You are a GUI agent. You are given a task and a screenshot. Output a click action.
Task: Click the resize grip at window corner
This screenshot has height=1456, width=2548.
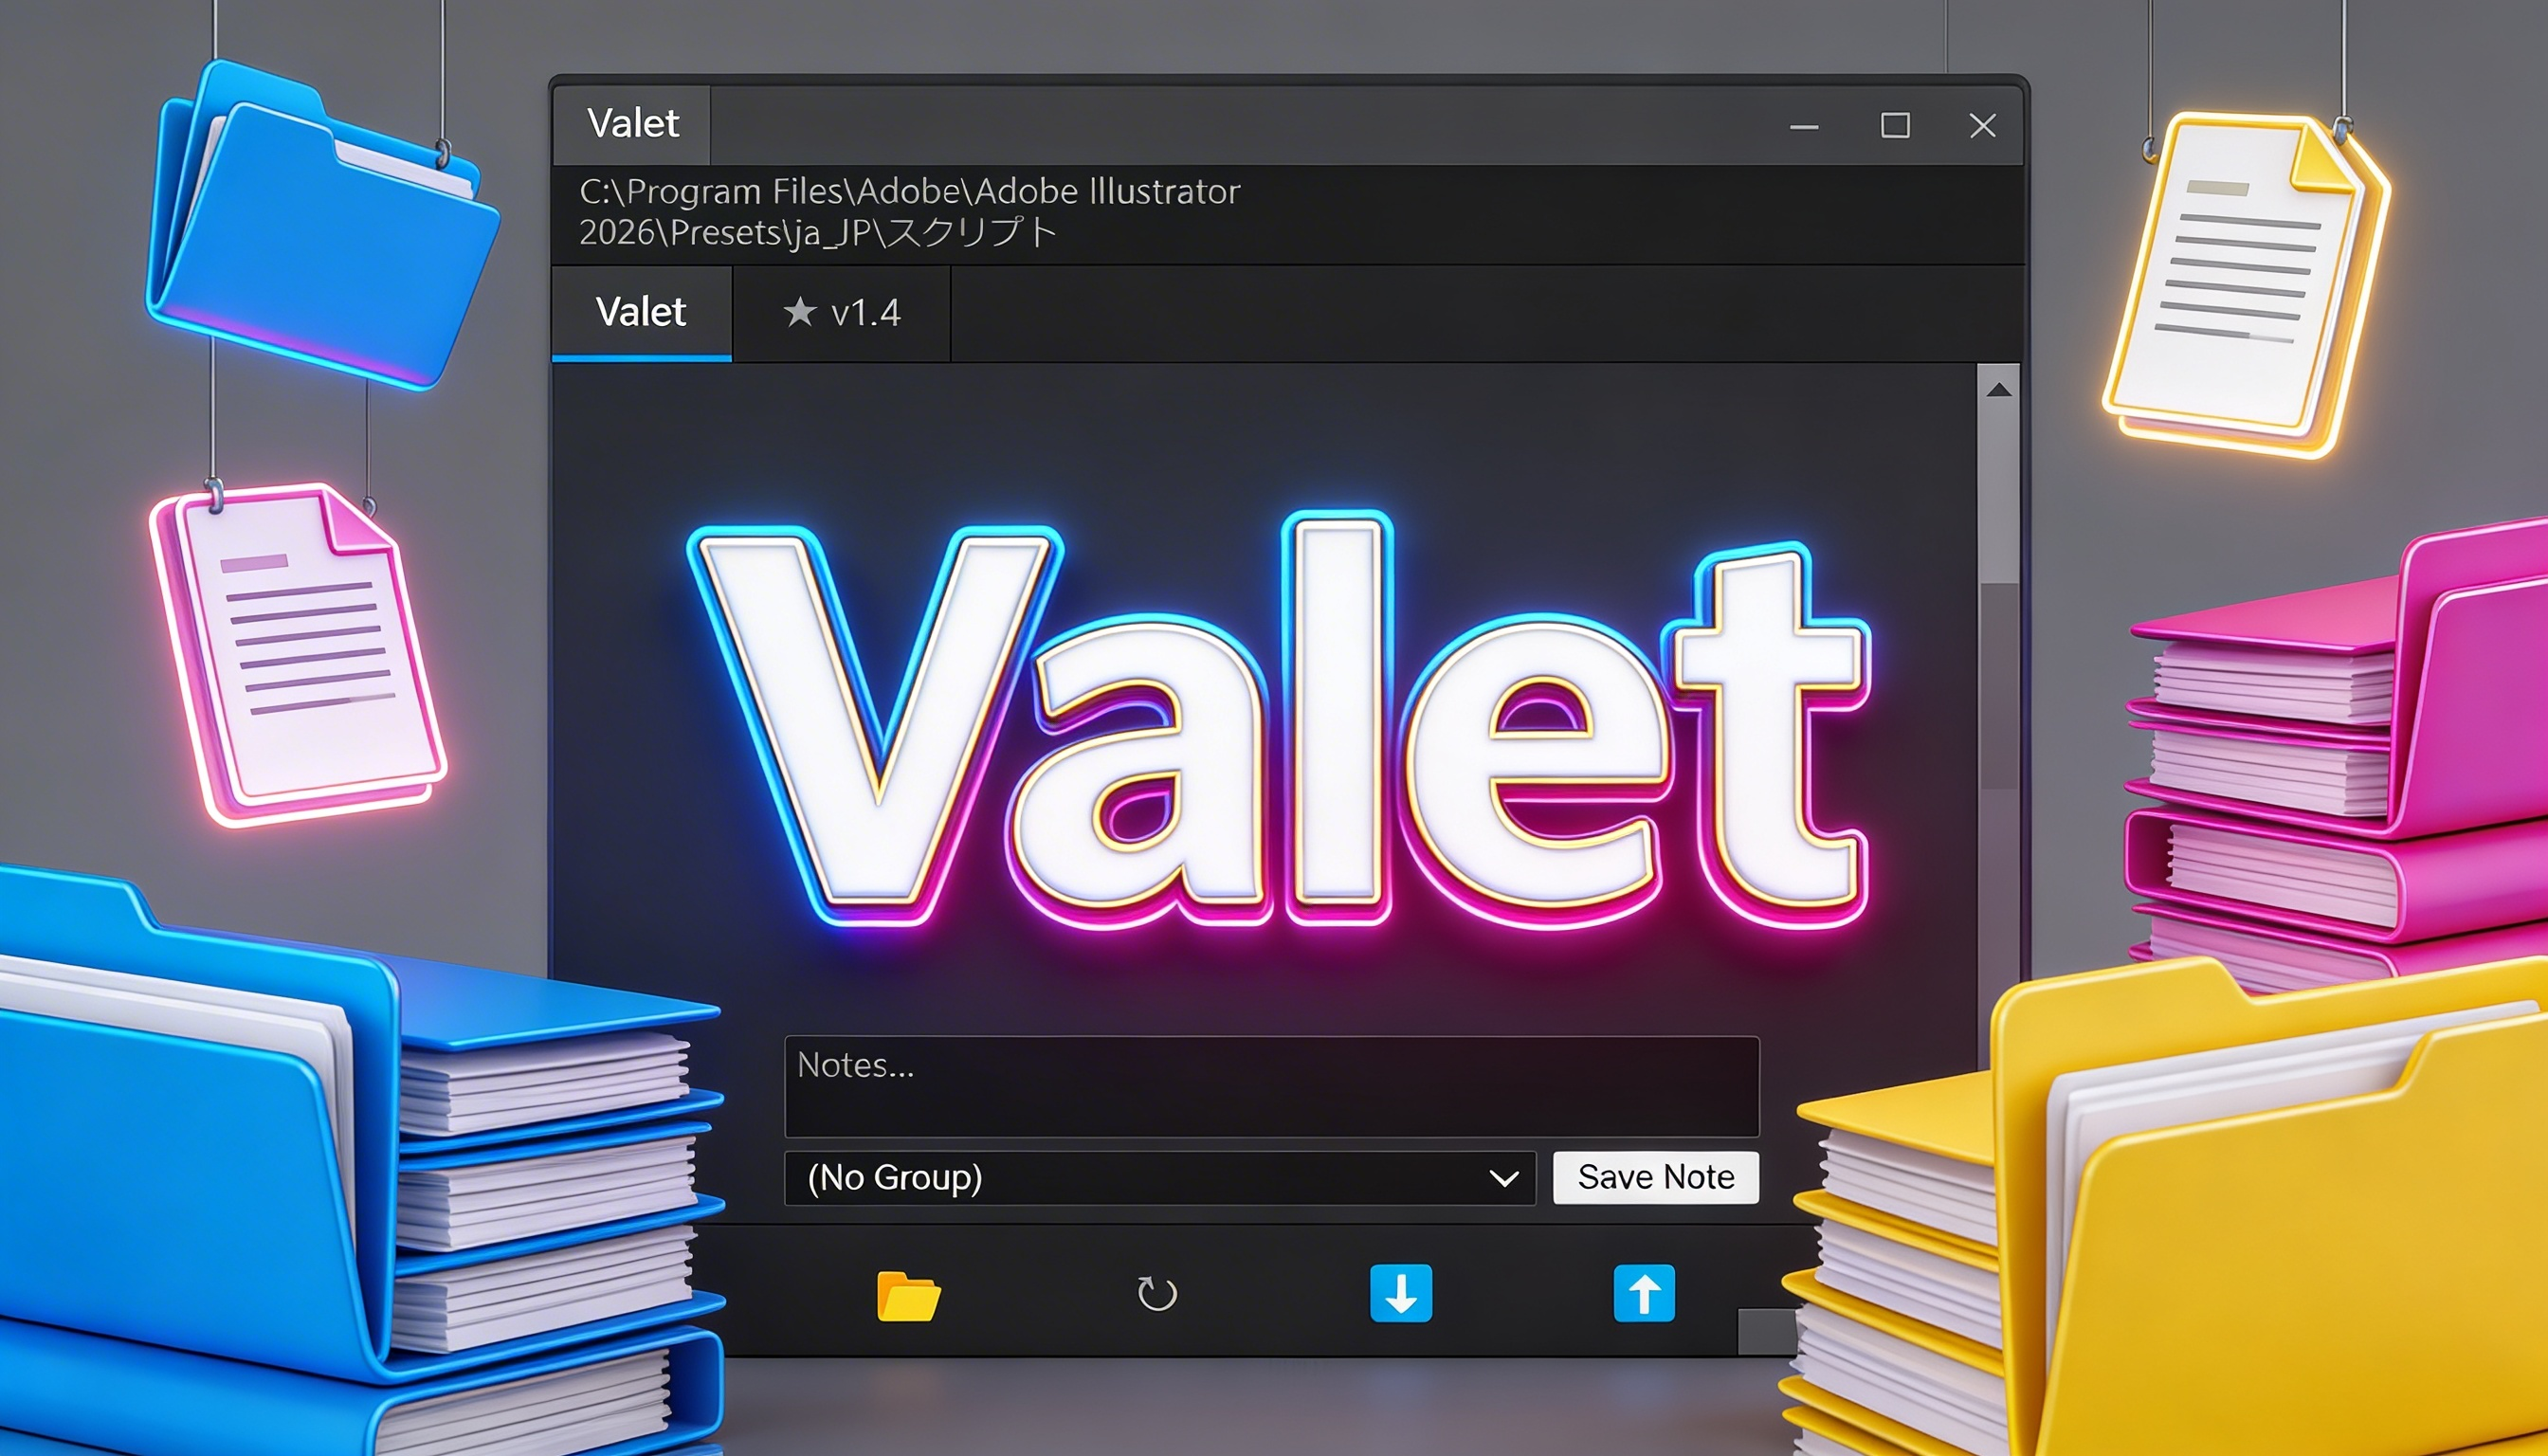click(1765, 1331)
